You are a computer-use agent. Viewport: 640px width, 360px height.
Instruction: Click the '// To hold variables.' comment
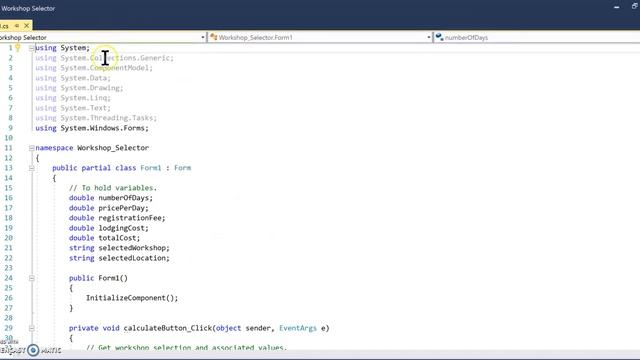click(113, 188)
